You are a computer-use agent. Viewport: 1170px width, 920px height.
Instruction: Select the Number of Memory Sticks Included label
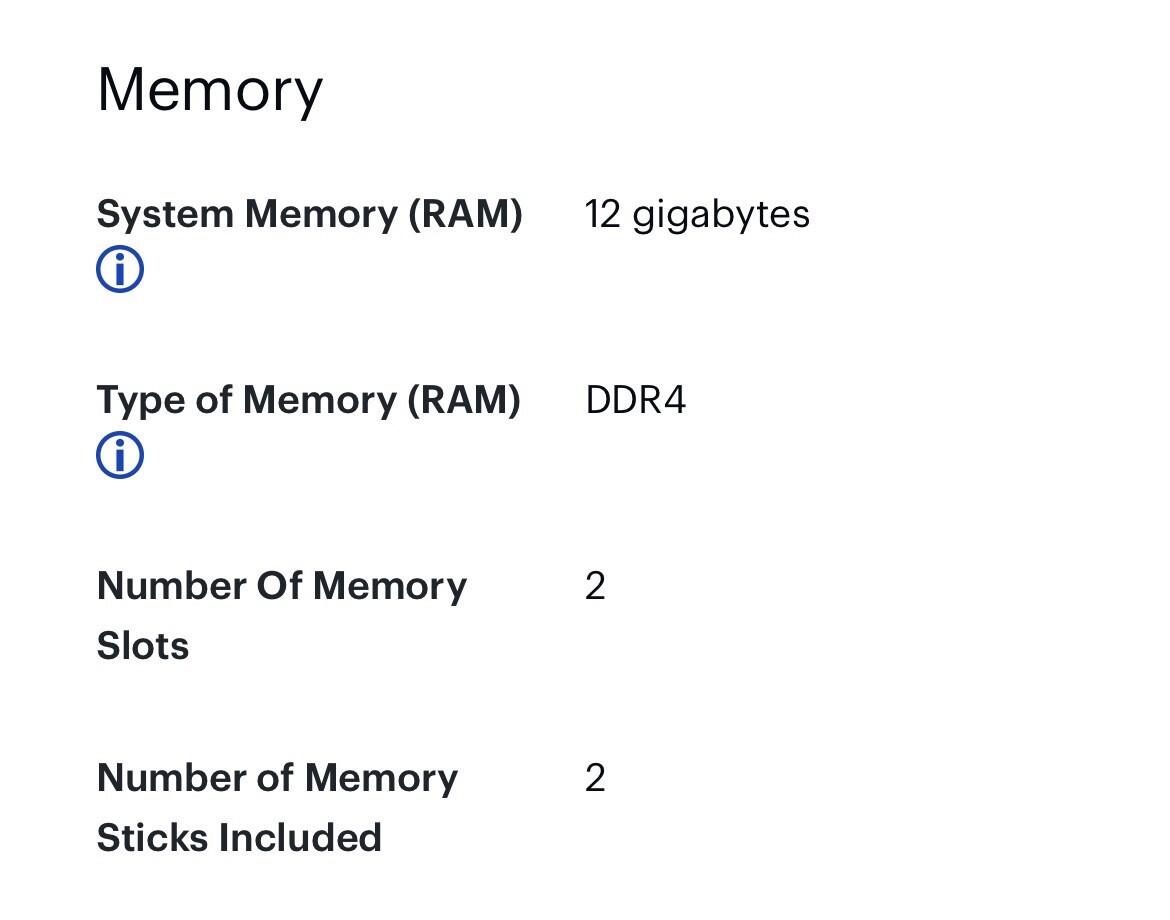[x=278, y=807]
